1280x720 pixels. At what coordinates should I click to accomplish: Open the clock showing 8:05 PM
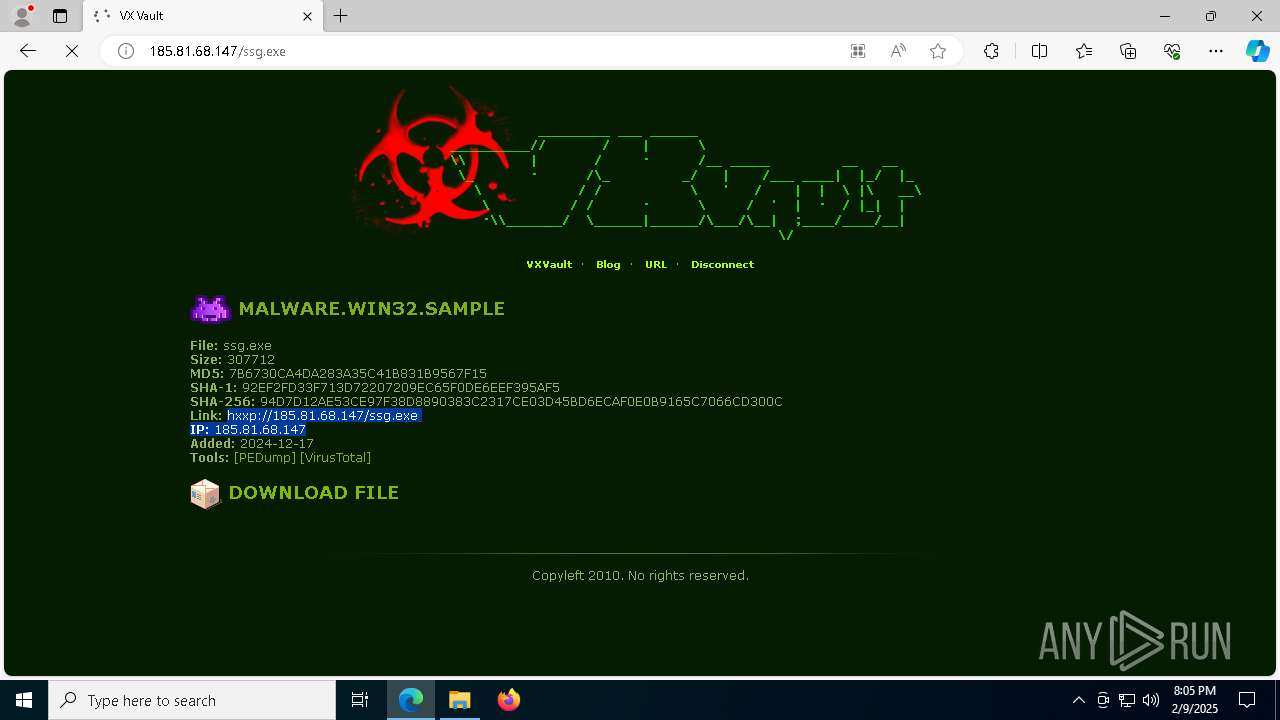coord(1194,700)
